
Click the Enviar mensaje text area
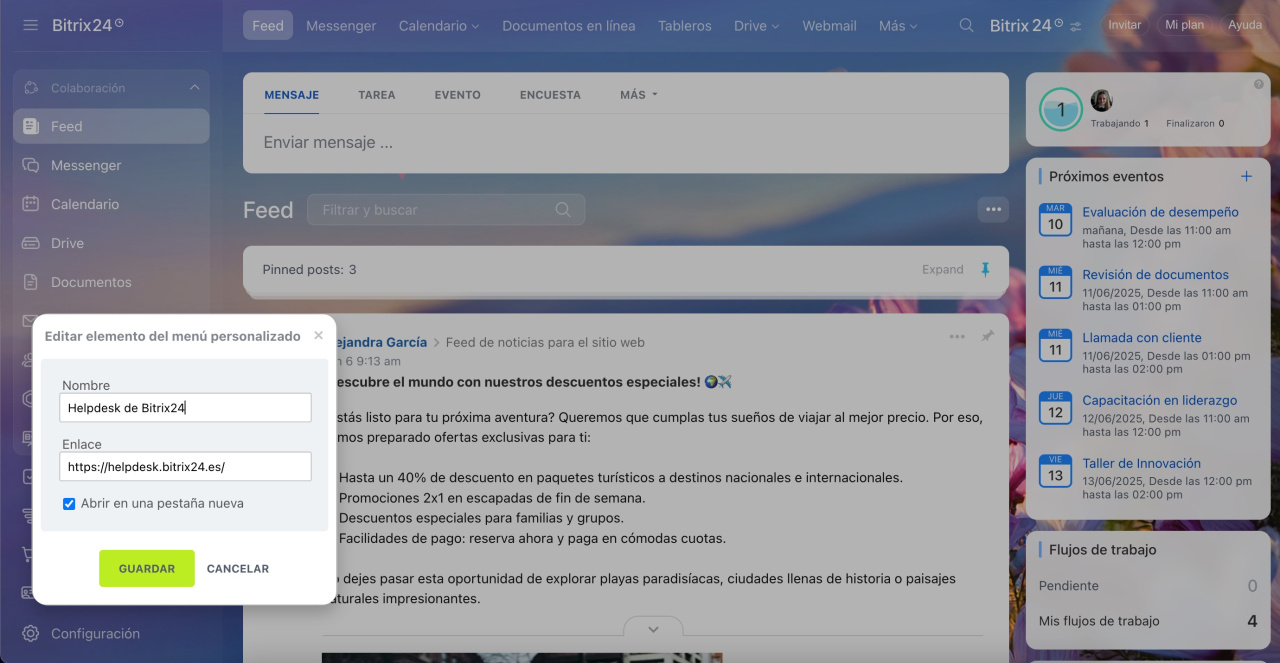626,143
